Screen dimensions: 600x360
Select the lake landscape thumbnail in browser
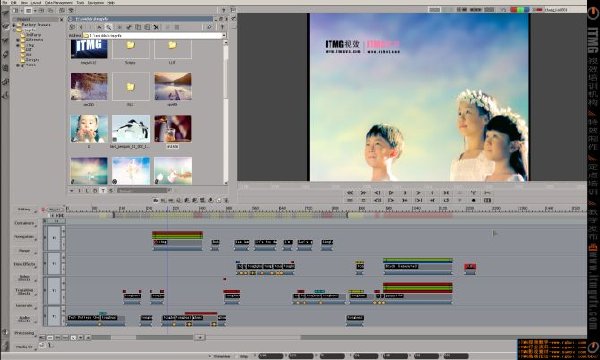pos(173,86)
